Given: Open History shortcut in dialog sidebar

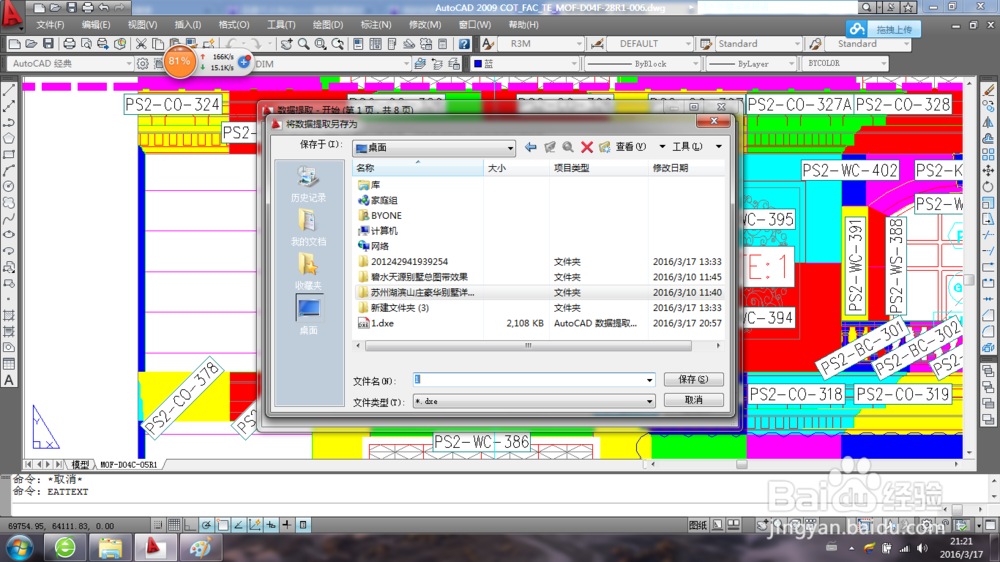Looking at the screenshot, I should pos(308,184).
